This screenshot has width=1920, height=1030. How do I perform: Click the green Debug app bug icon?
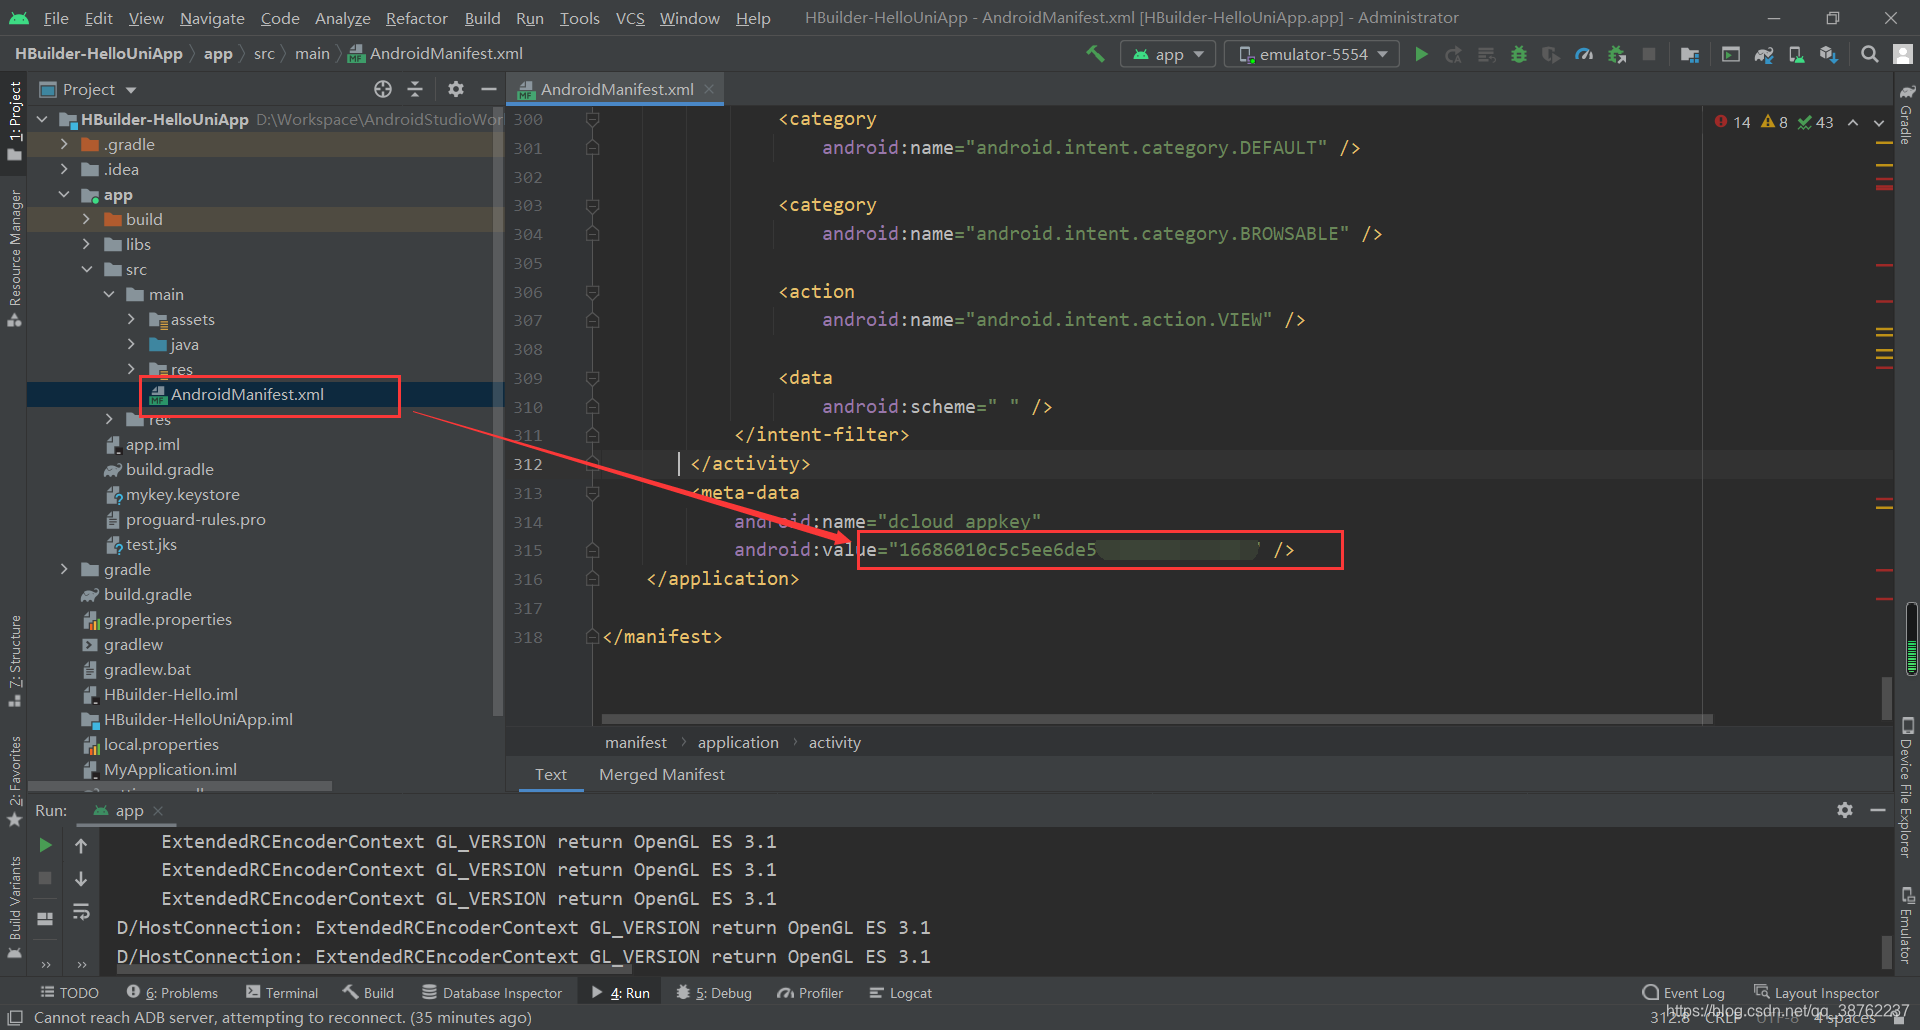(x=1519, y=54)
